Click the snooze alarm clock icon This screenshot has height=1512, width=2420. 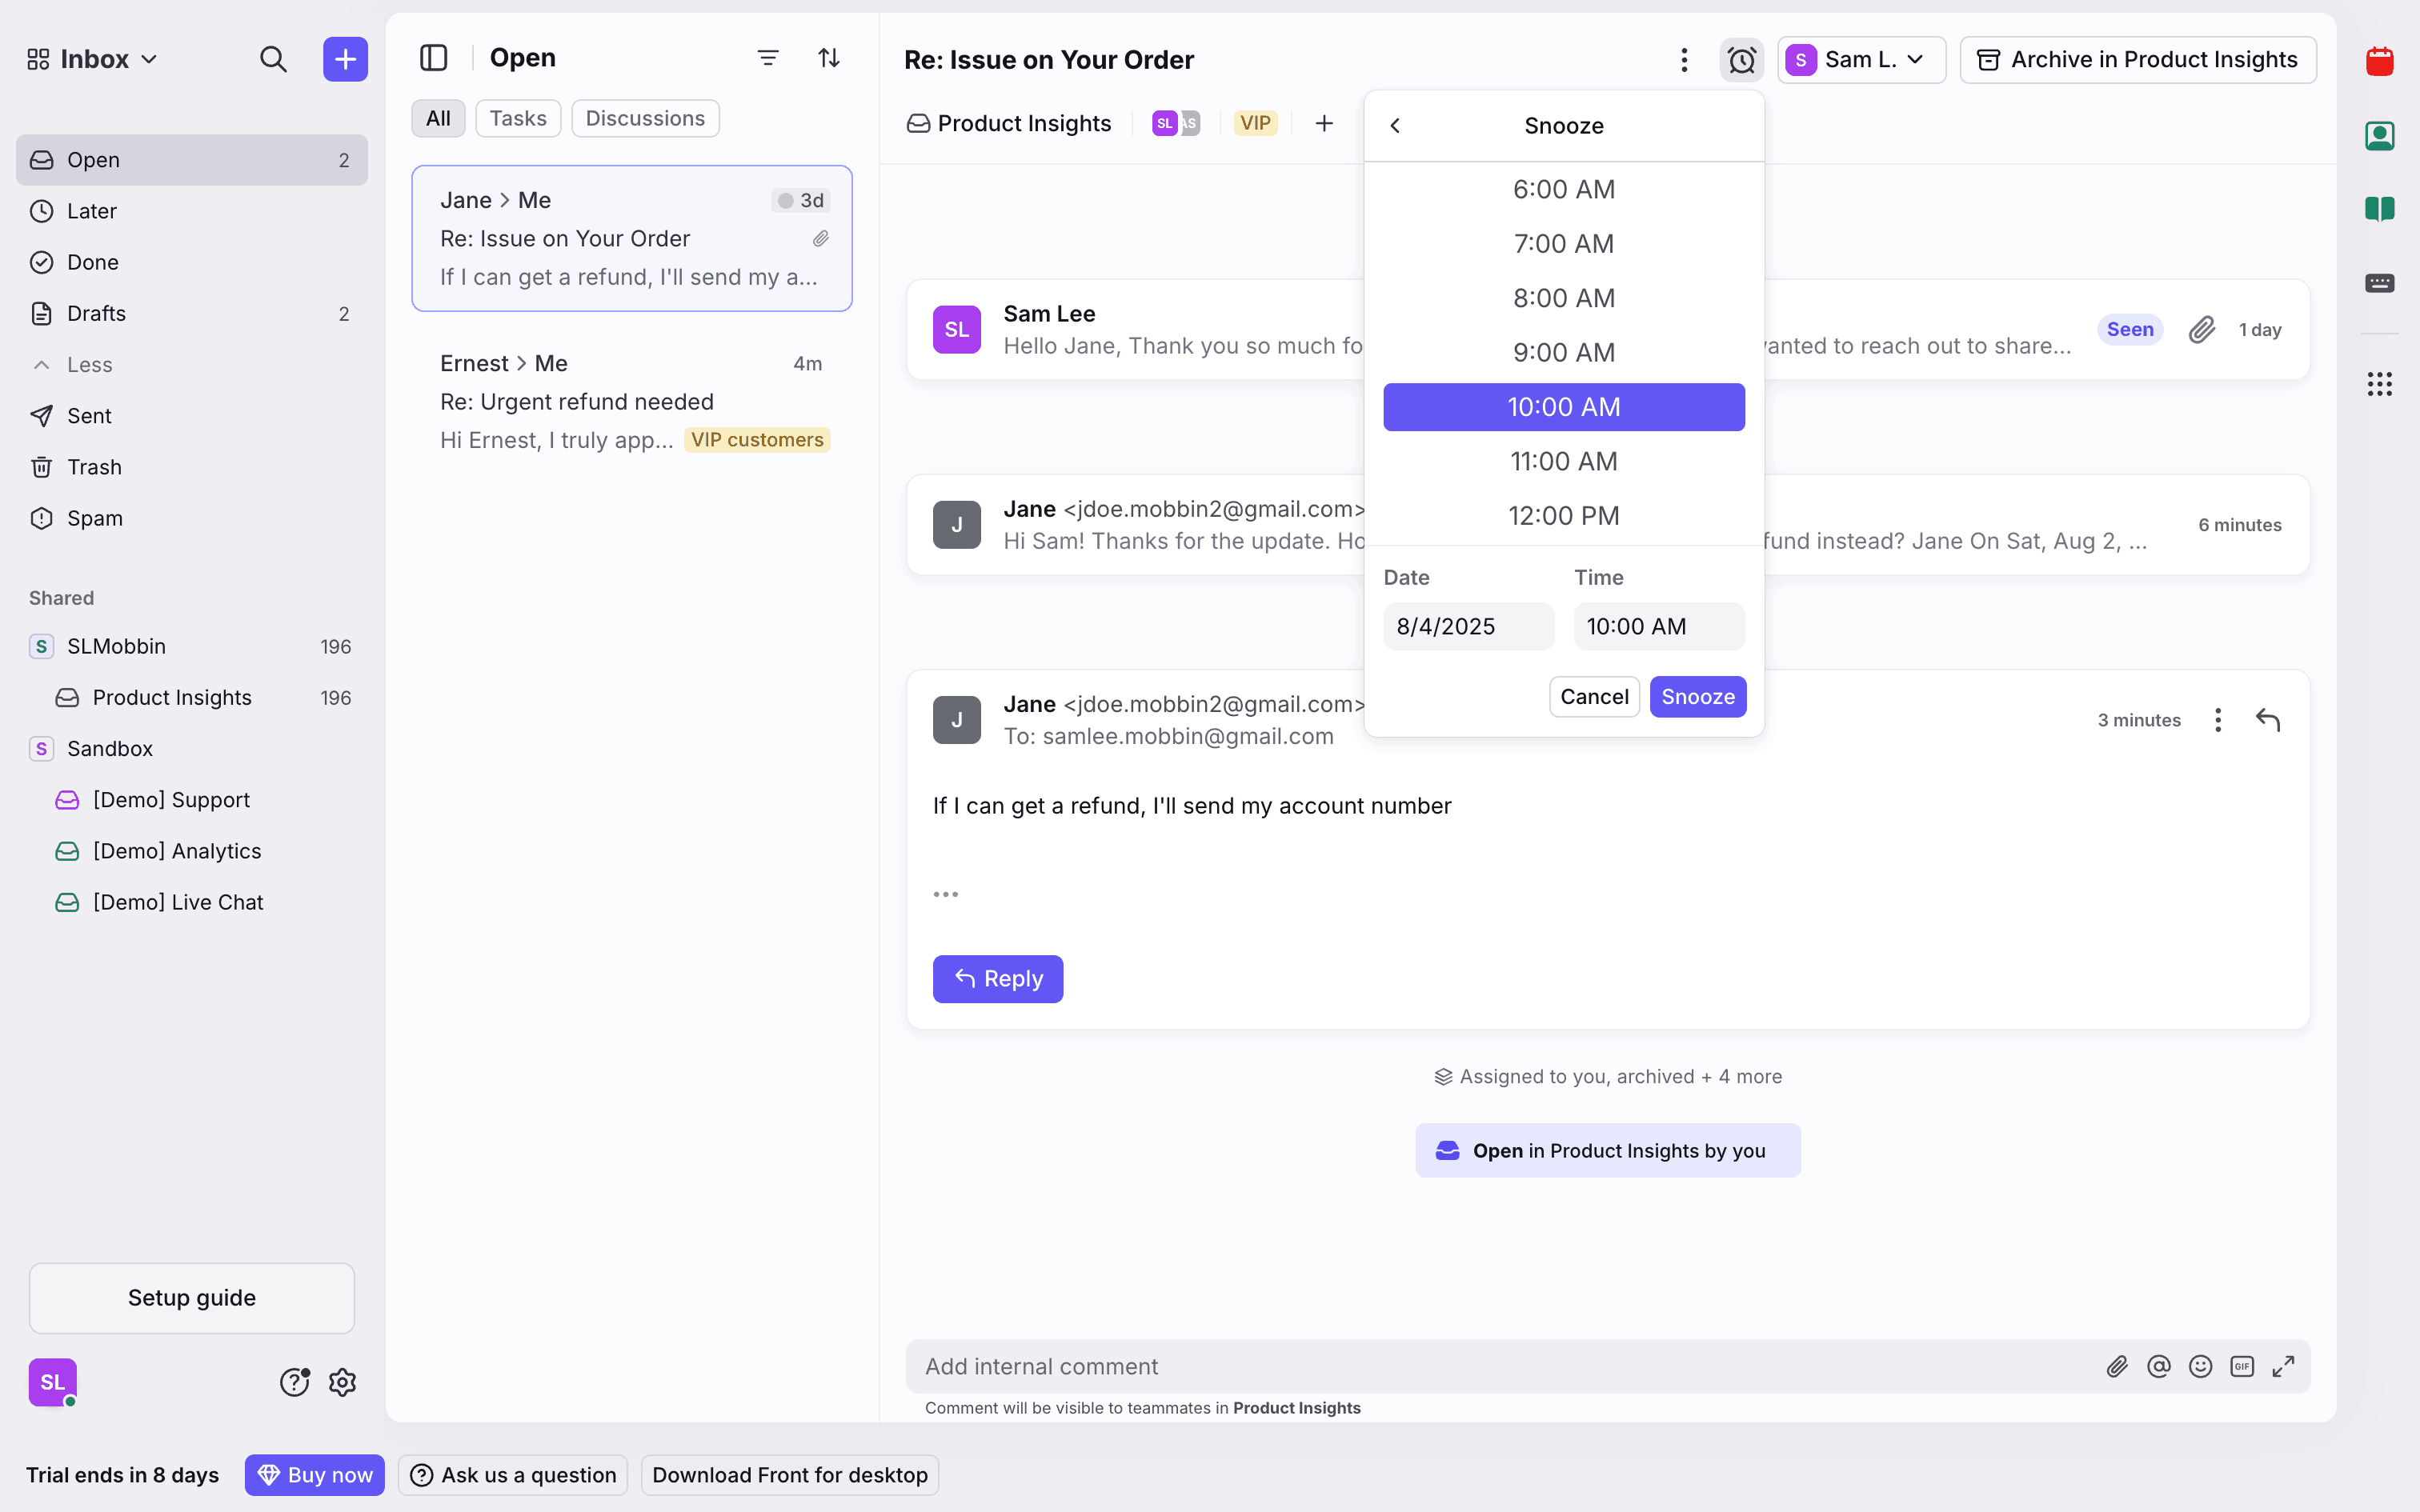coord(1741,60)
